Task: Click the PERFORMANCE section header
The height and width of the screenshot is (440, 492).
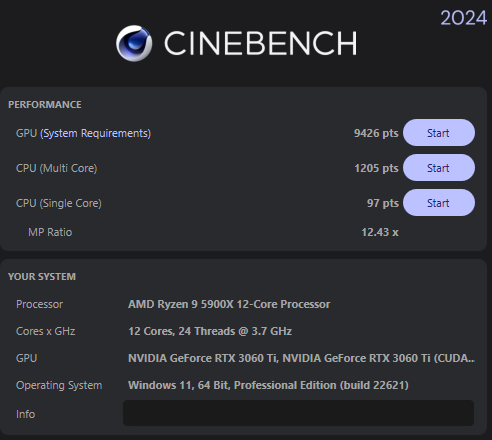Action: click(45, 105)
